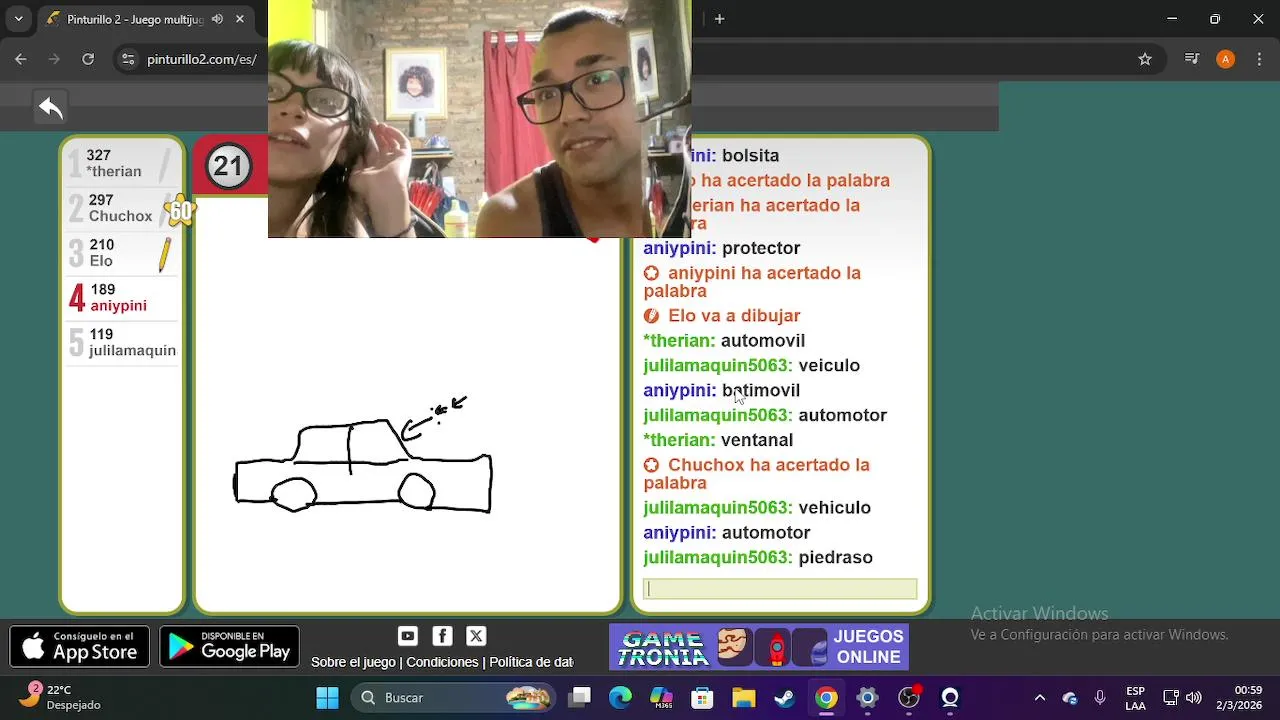Open the ESP LAA language switcher

(x=1135, y=698)
